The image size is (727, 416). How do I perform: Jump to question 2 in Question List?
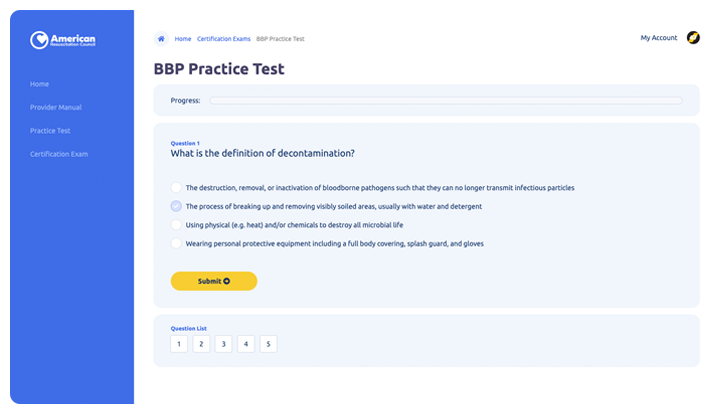coord(201,344)
